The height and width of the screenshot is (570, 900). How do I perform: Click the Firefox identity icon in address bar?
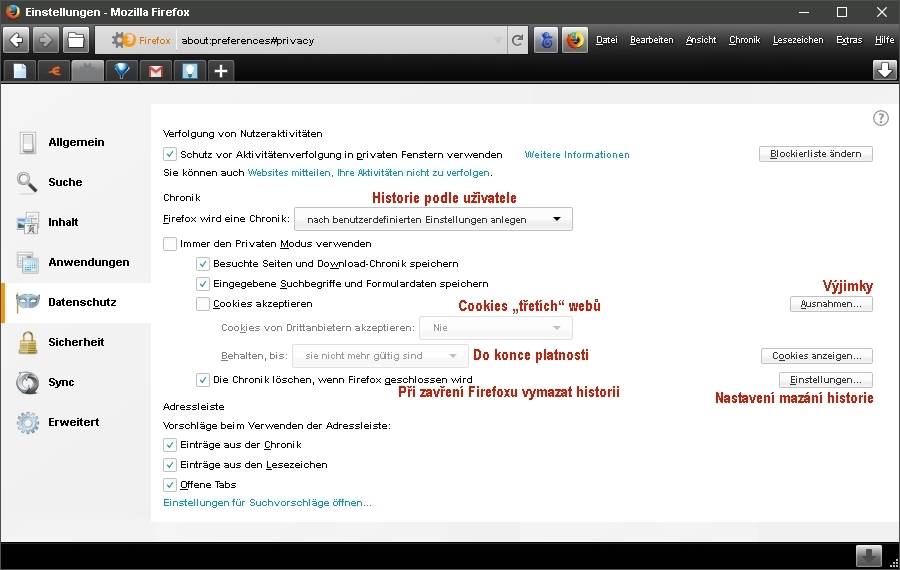click(x=141, y=40)
